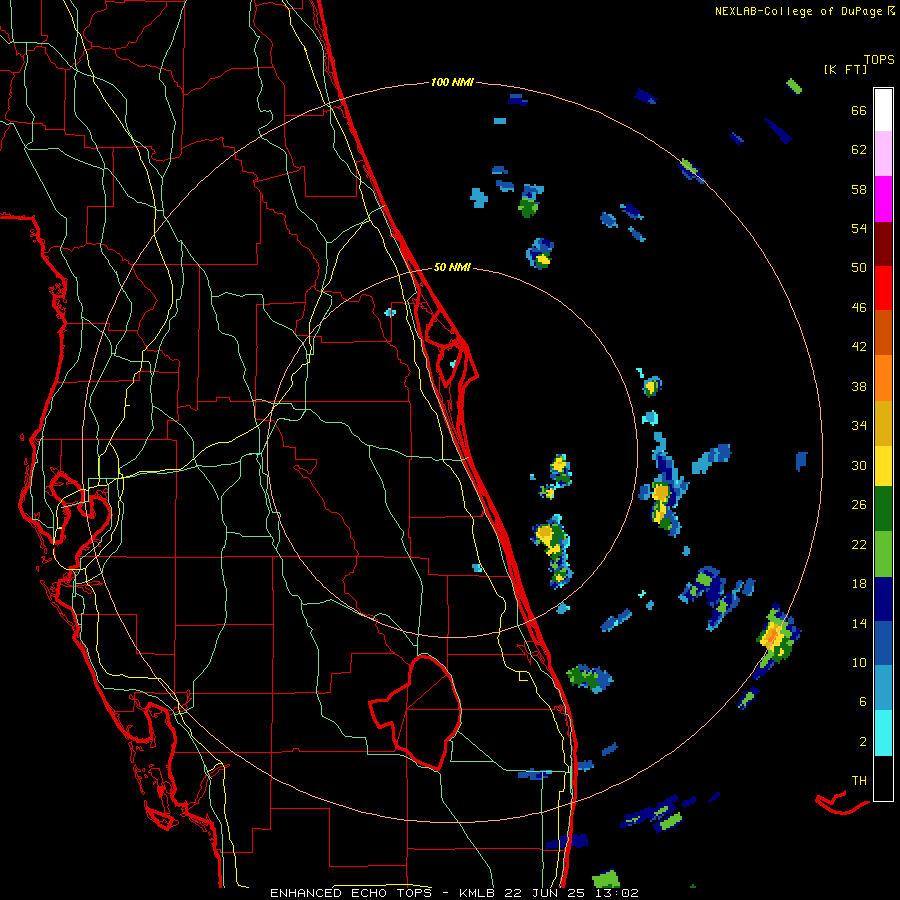The height and width of the screenshot is (900, 900).
Task: Click the white swatch in the tops legend
Action: (x=883, y=110)
